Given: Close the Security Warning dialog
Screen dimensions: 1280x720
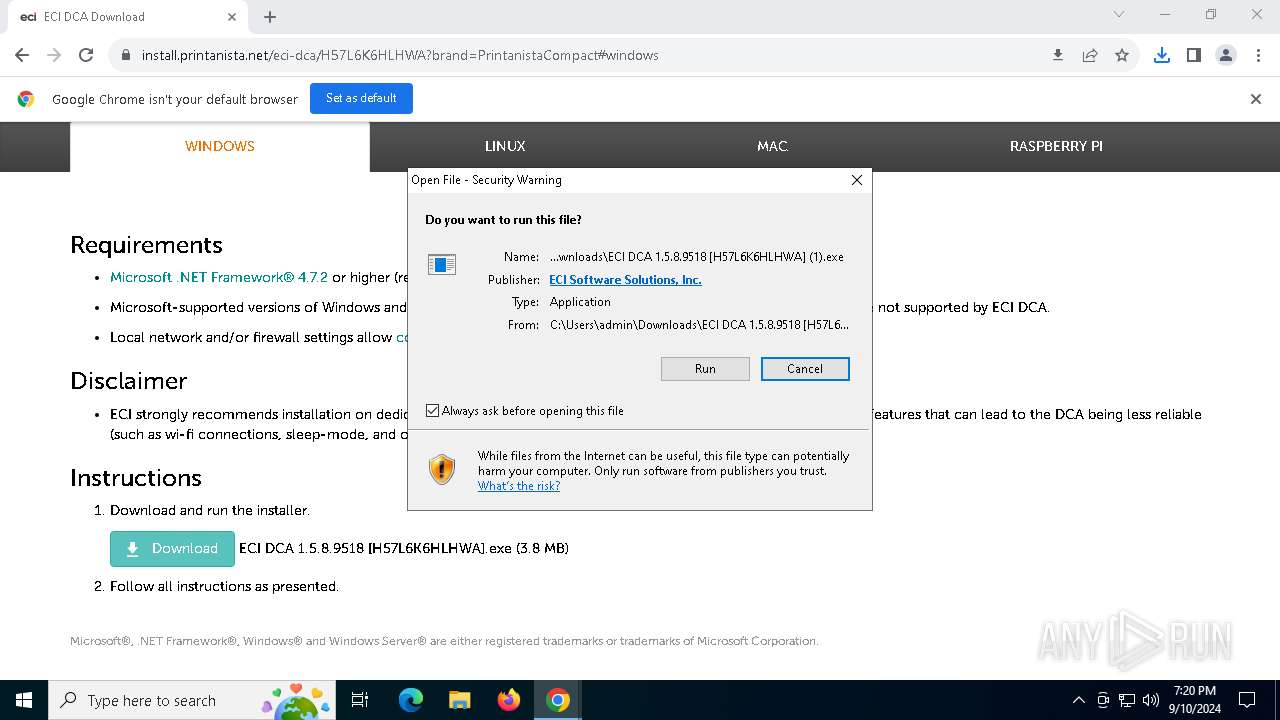Looking at the screenshot, I should 856,180.
